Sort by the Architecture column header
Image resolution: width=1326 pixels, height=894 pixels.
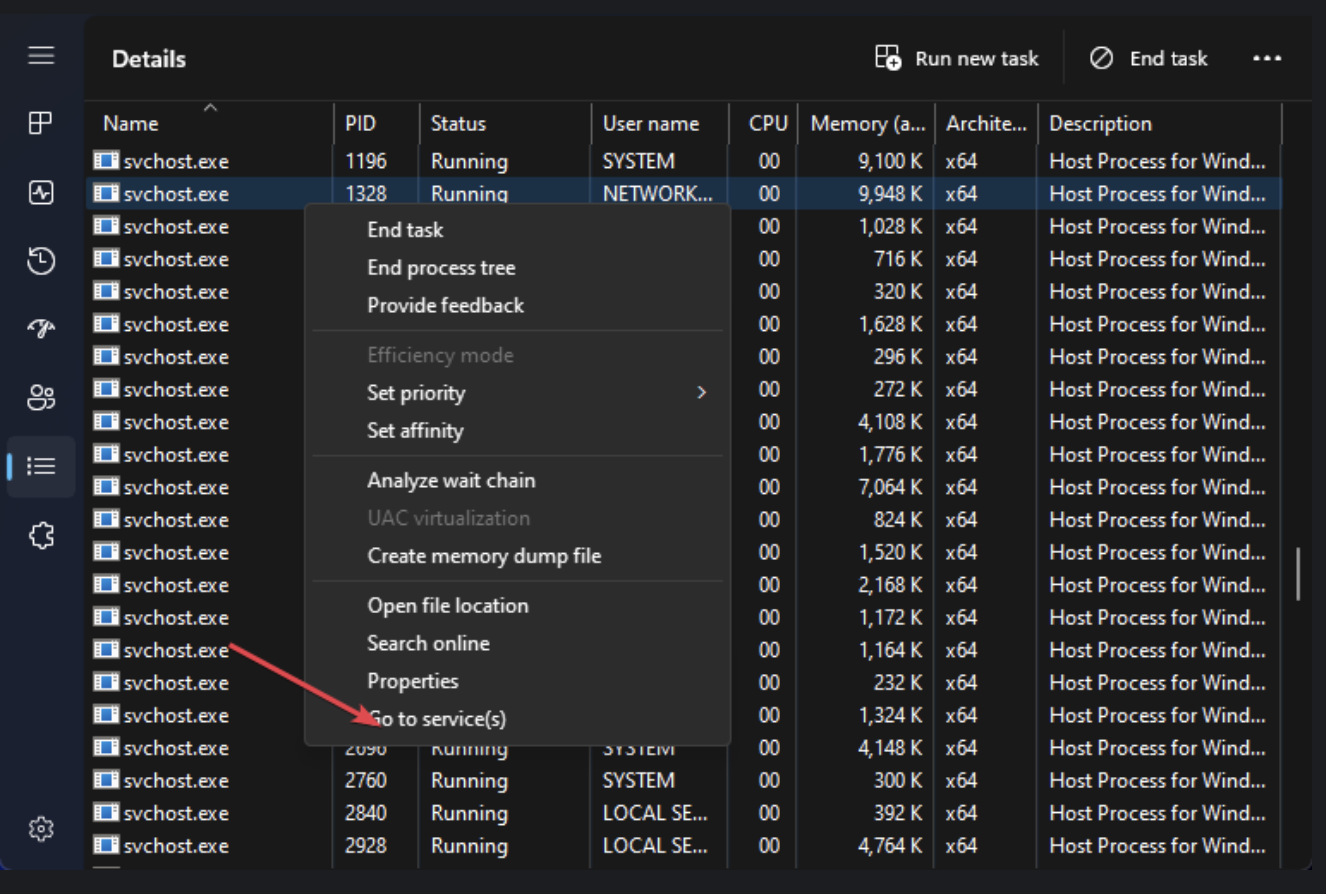click(x=986, y=123)
